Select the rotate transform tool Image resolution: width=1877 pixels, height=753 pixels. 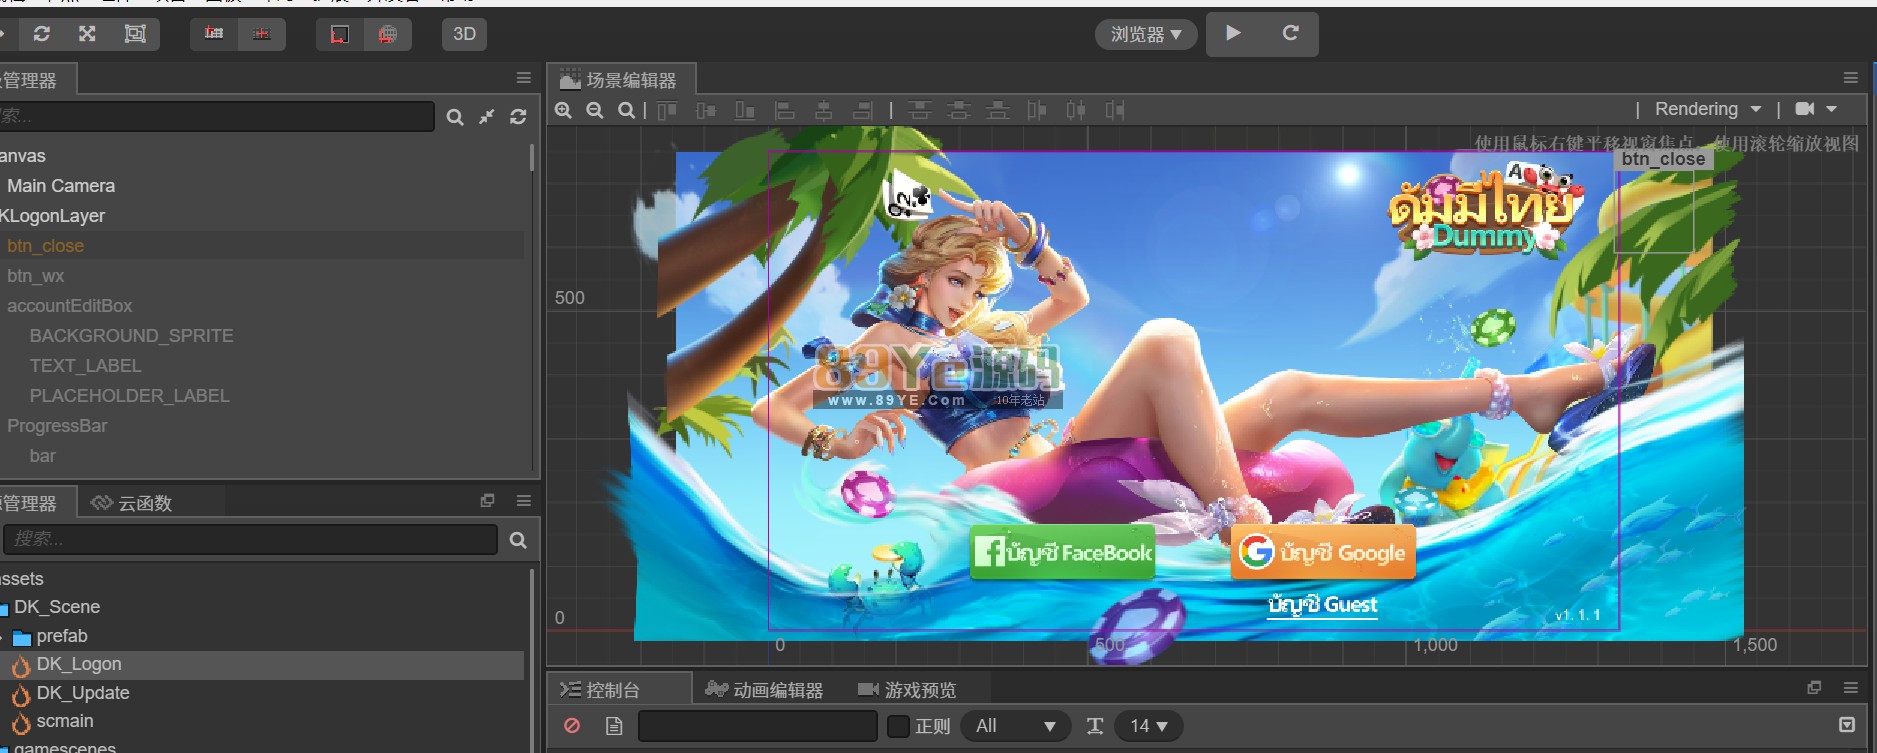(41, 34)
